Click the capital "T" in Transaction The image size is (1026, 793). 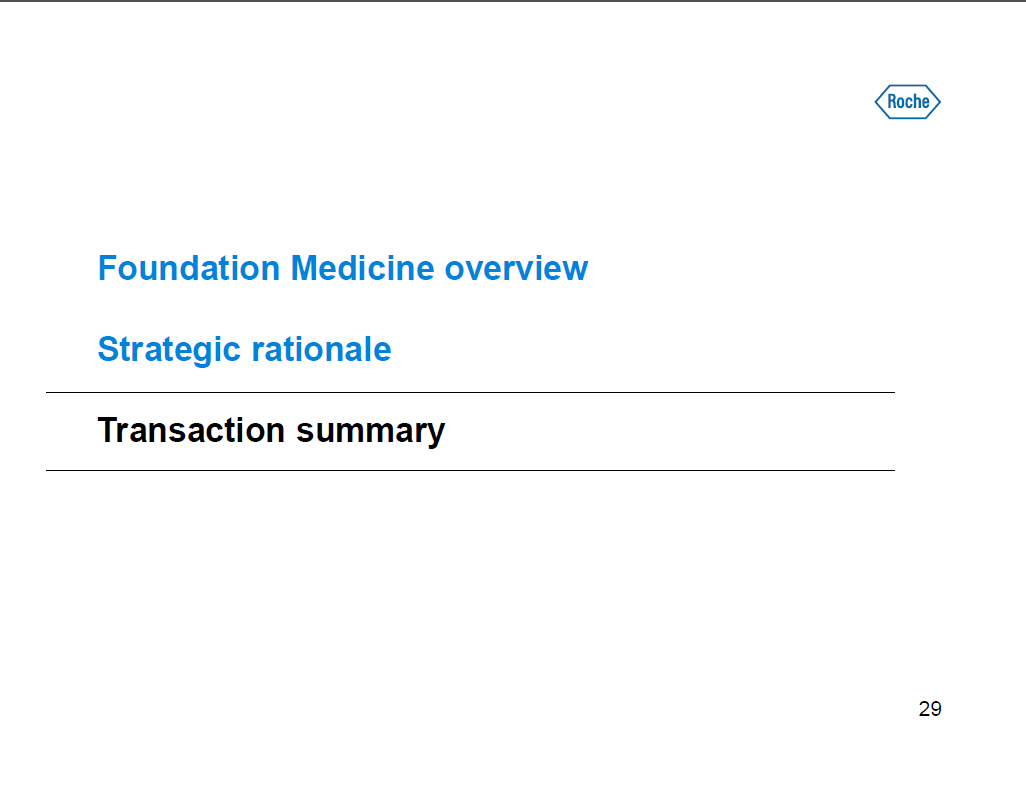[x=106, y=430]
